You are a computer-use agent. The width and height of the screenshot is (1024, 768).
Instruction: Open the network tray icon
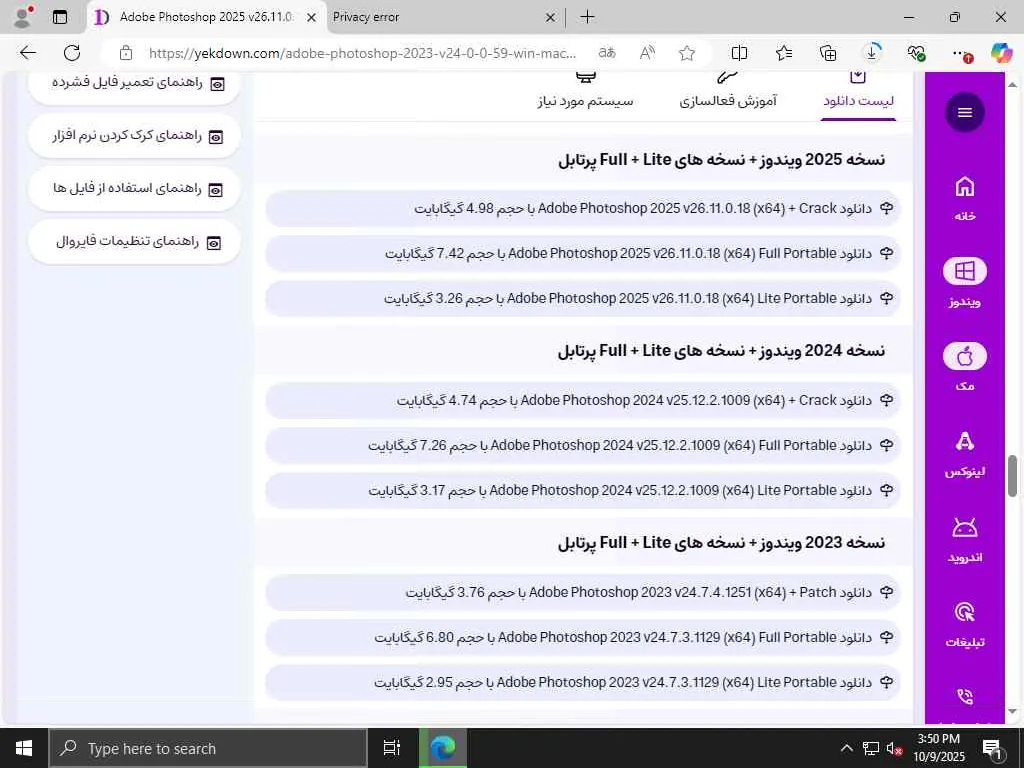tap(871, 748)
